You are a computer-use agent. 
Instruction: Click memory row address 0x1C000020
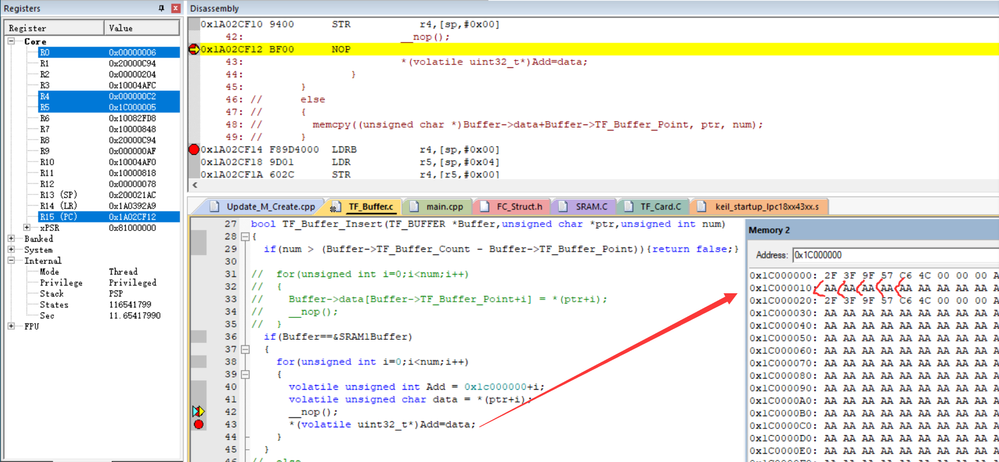coord(784,301)
